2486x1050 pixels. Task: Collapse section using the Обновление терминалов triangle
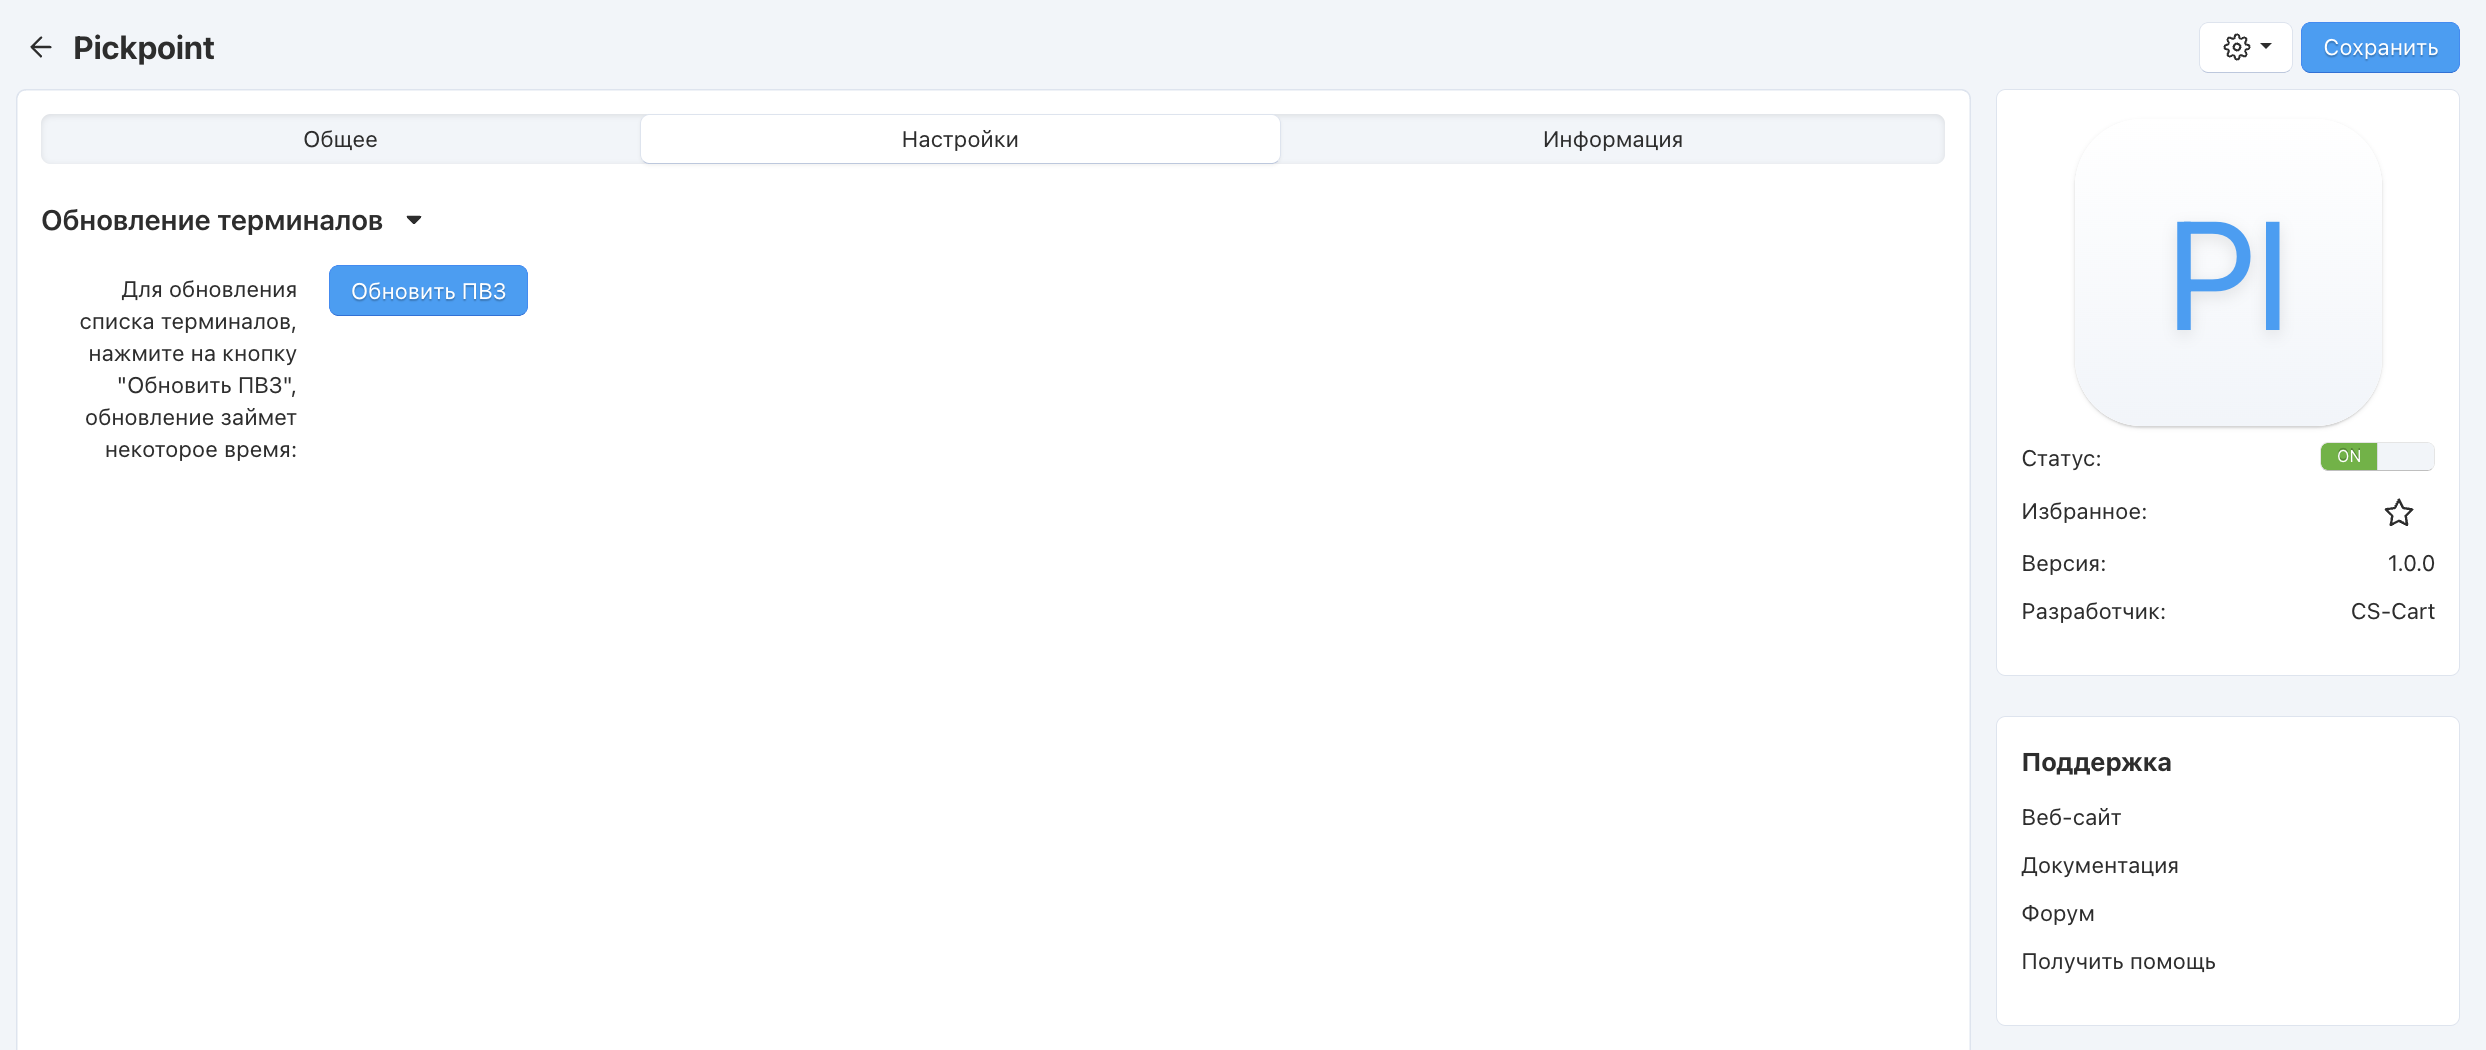pos(414,220)
